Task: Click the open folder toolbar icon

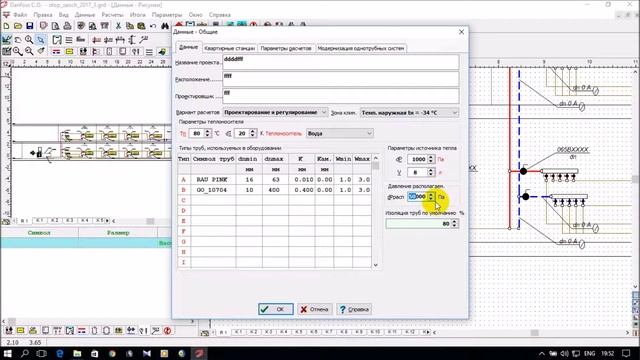Action: coord(18,26)
